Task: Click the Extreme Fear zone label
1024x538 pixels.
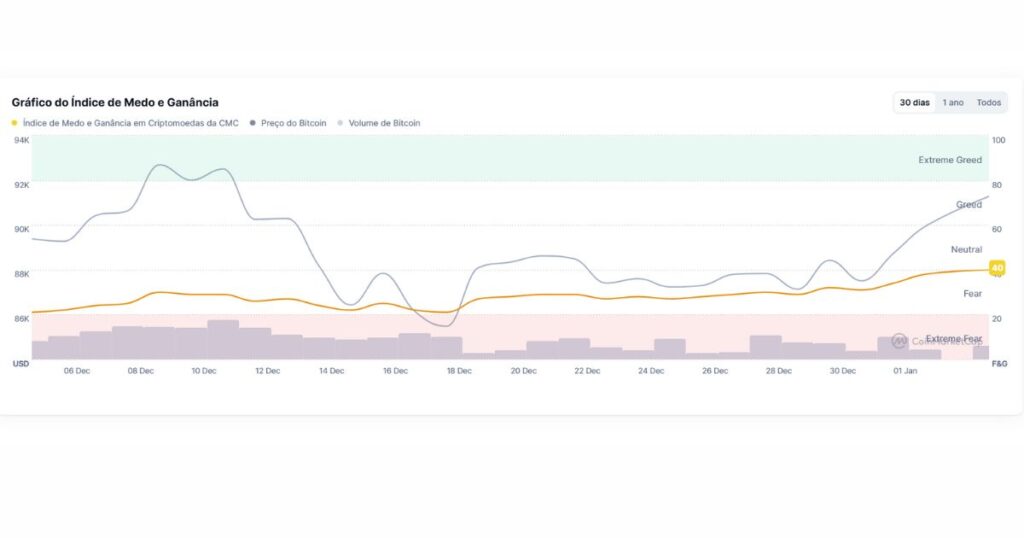Action: pyautogui.click(x=953, y=339)
